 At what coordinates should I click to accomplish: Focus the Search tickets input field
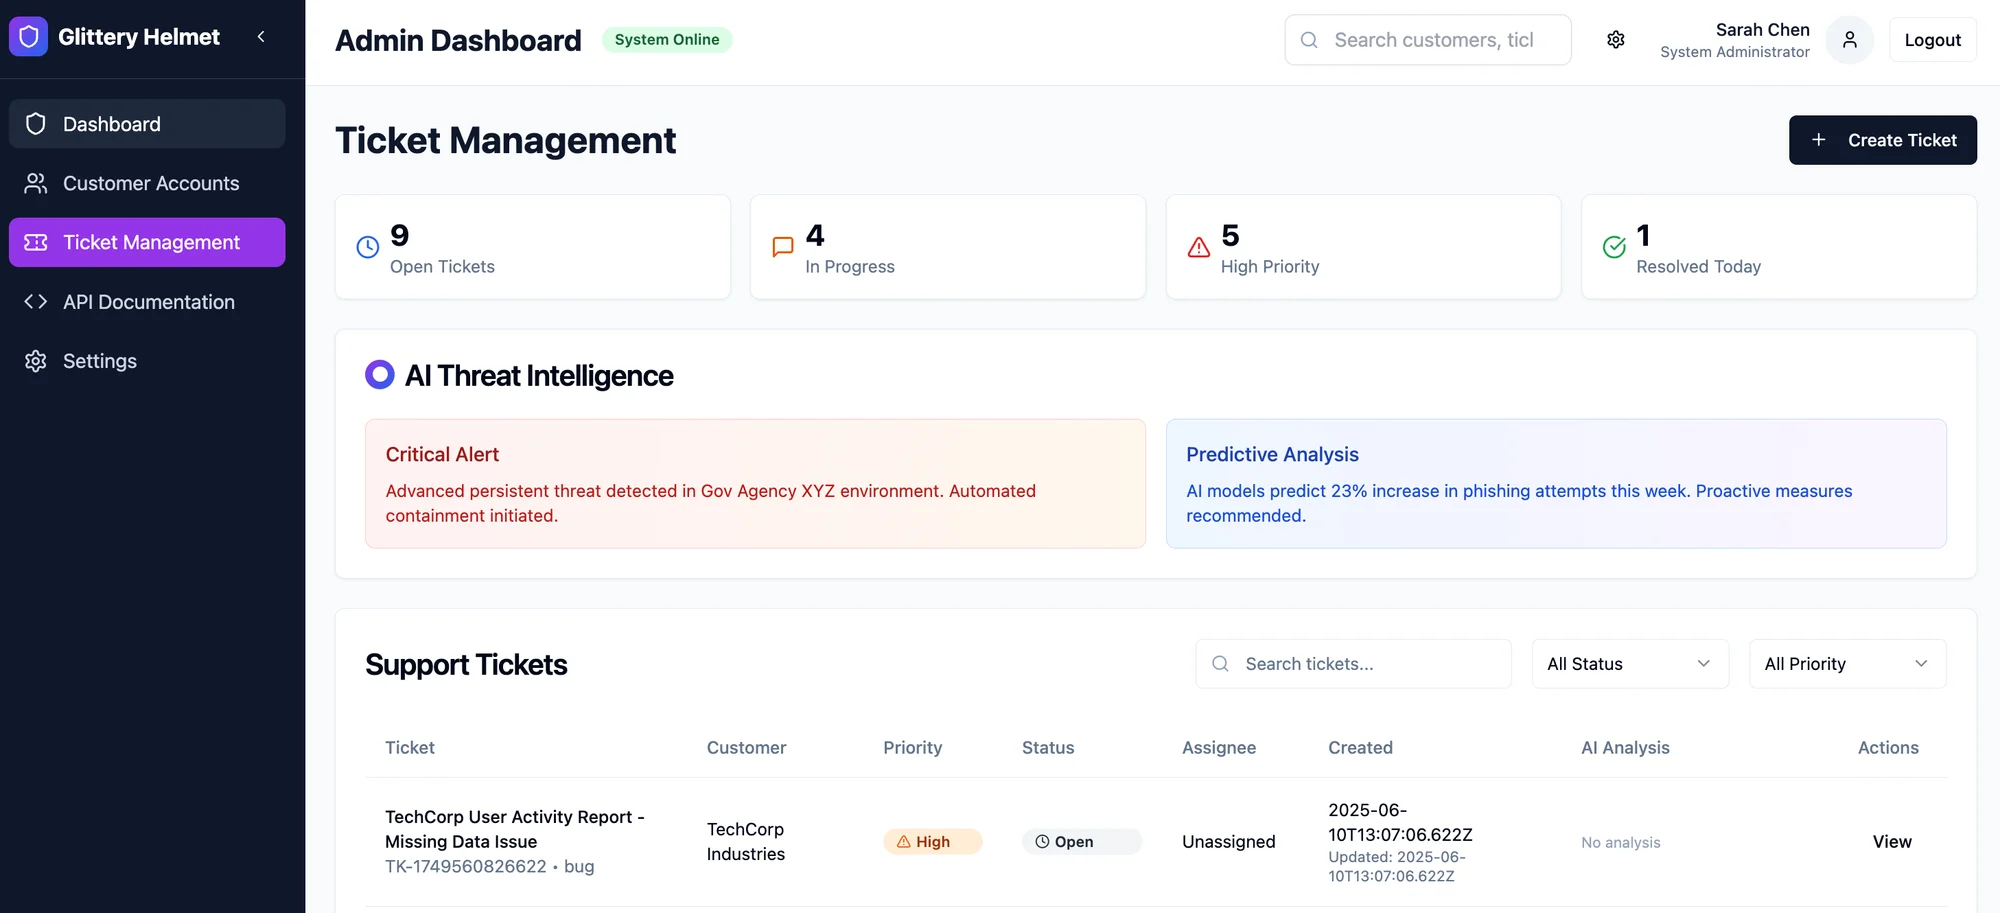coord(1353,664)
